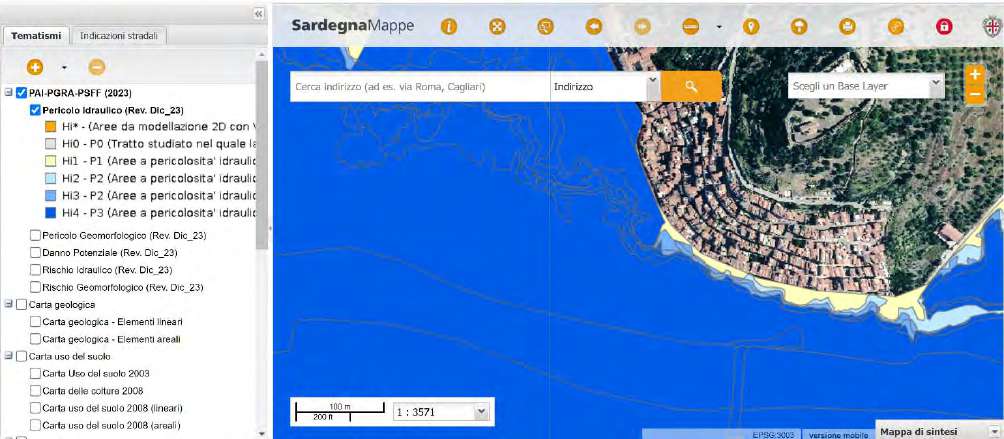Click the print map icon

[x=848, y=27]
